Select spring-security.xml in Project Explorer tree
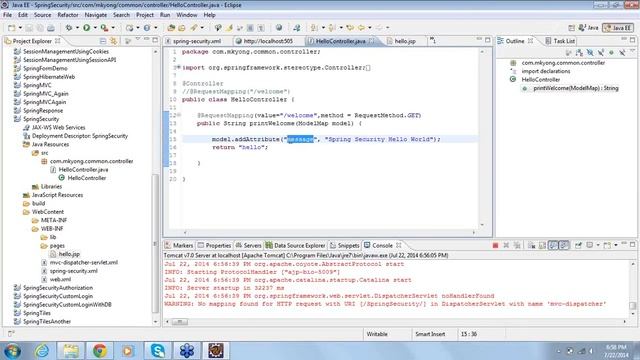Screen dimensions: 640x360 click(73, 271)
